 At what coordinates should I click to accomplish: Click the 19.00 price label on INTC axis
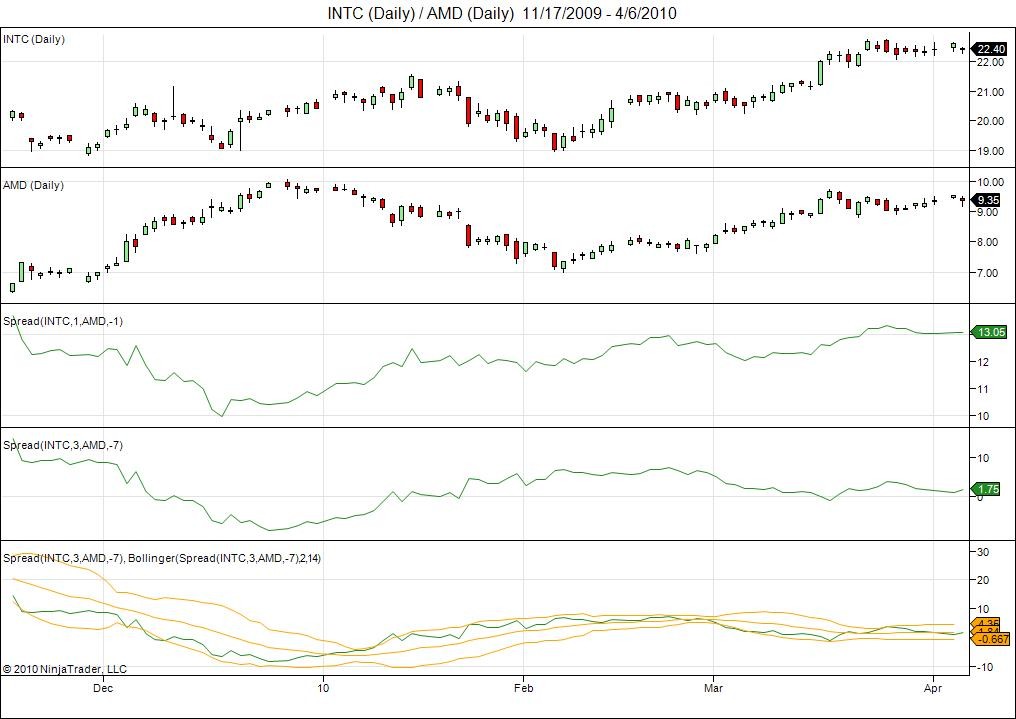[991, 151]
